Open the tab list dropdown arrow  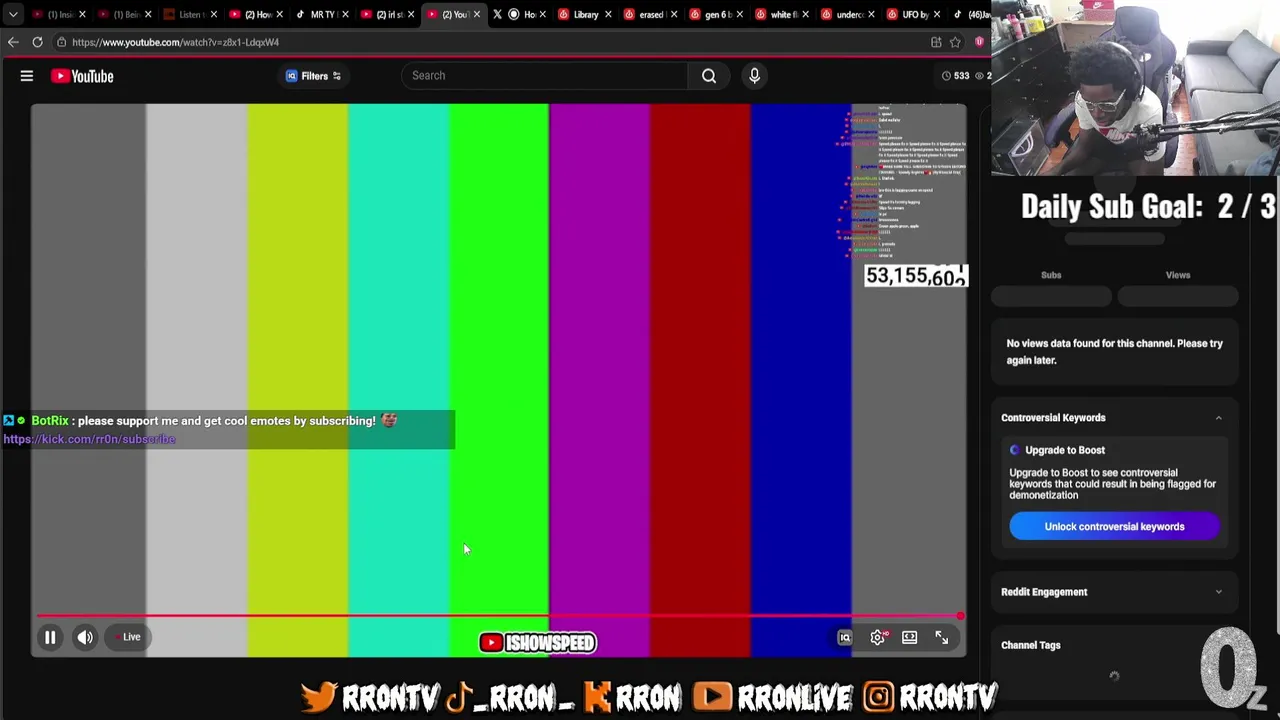[13, 14]
